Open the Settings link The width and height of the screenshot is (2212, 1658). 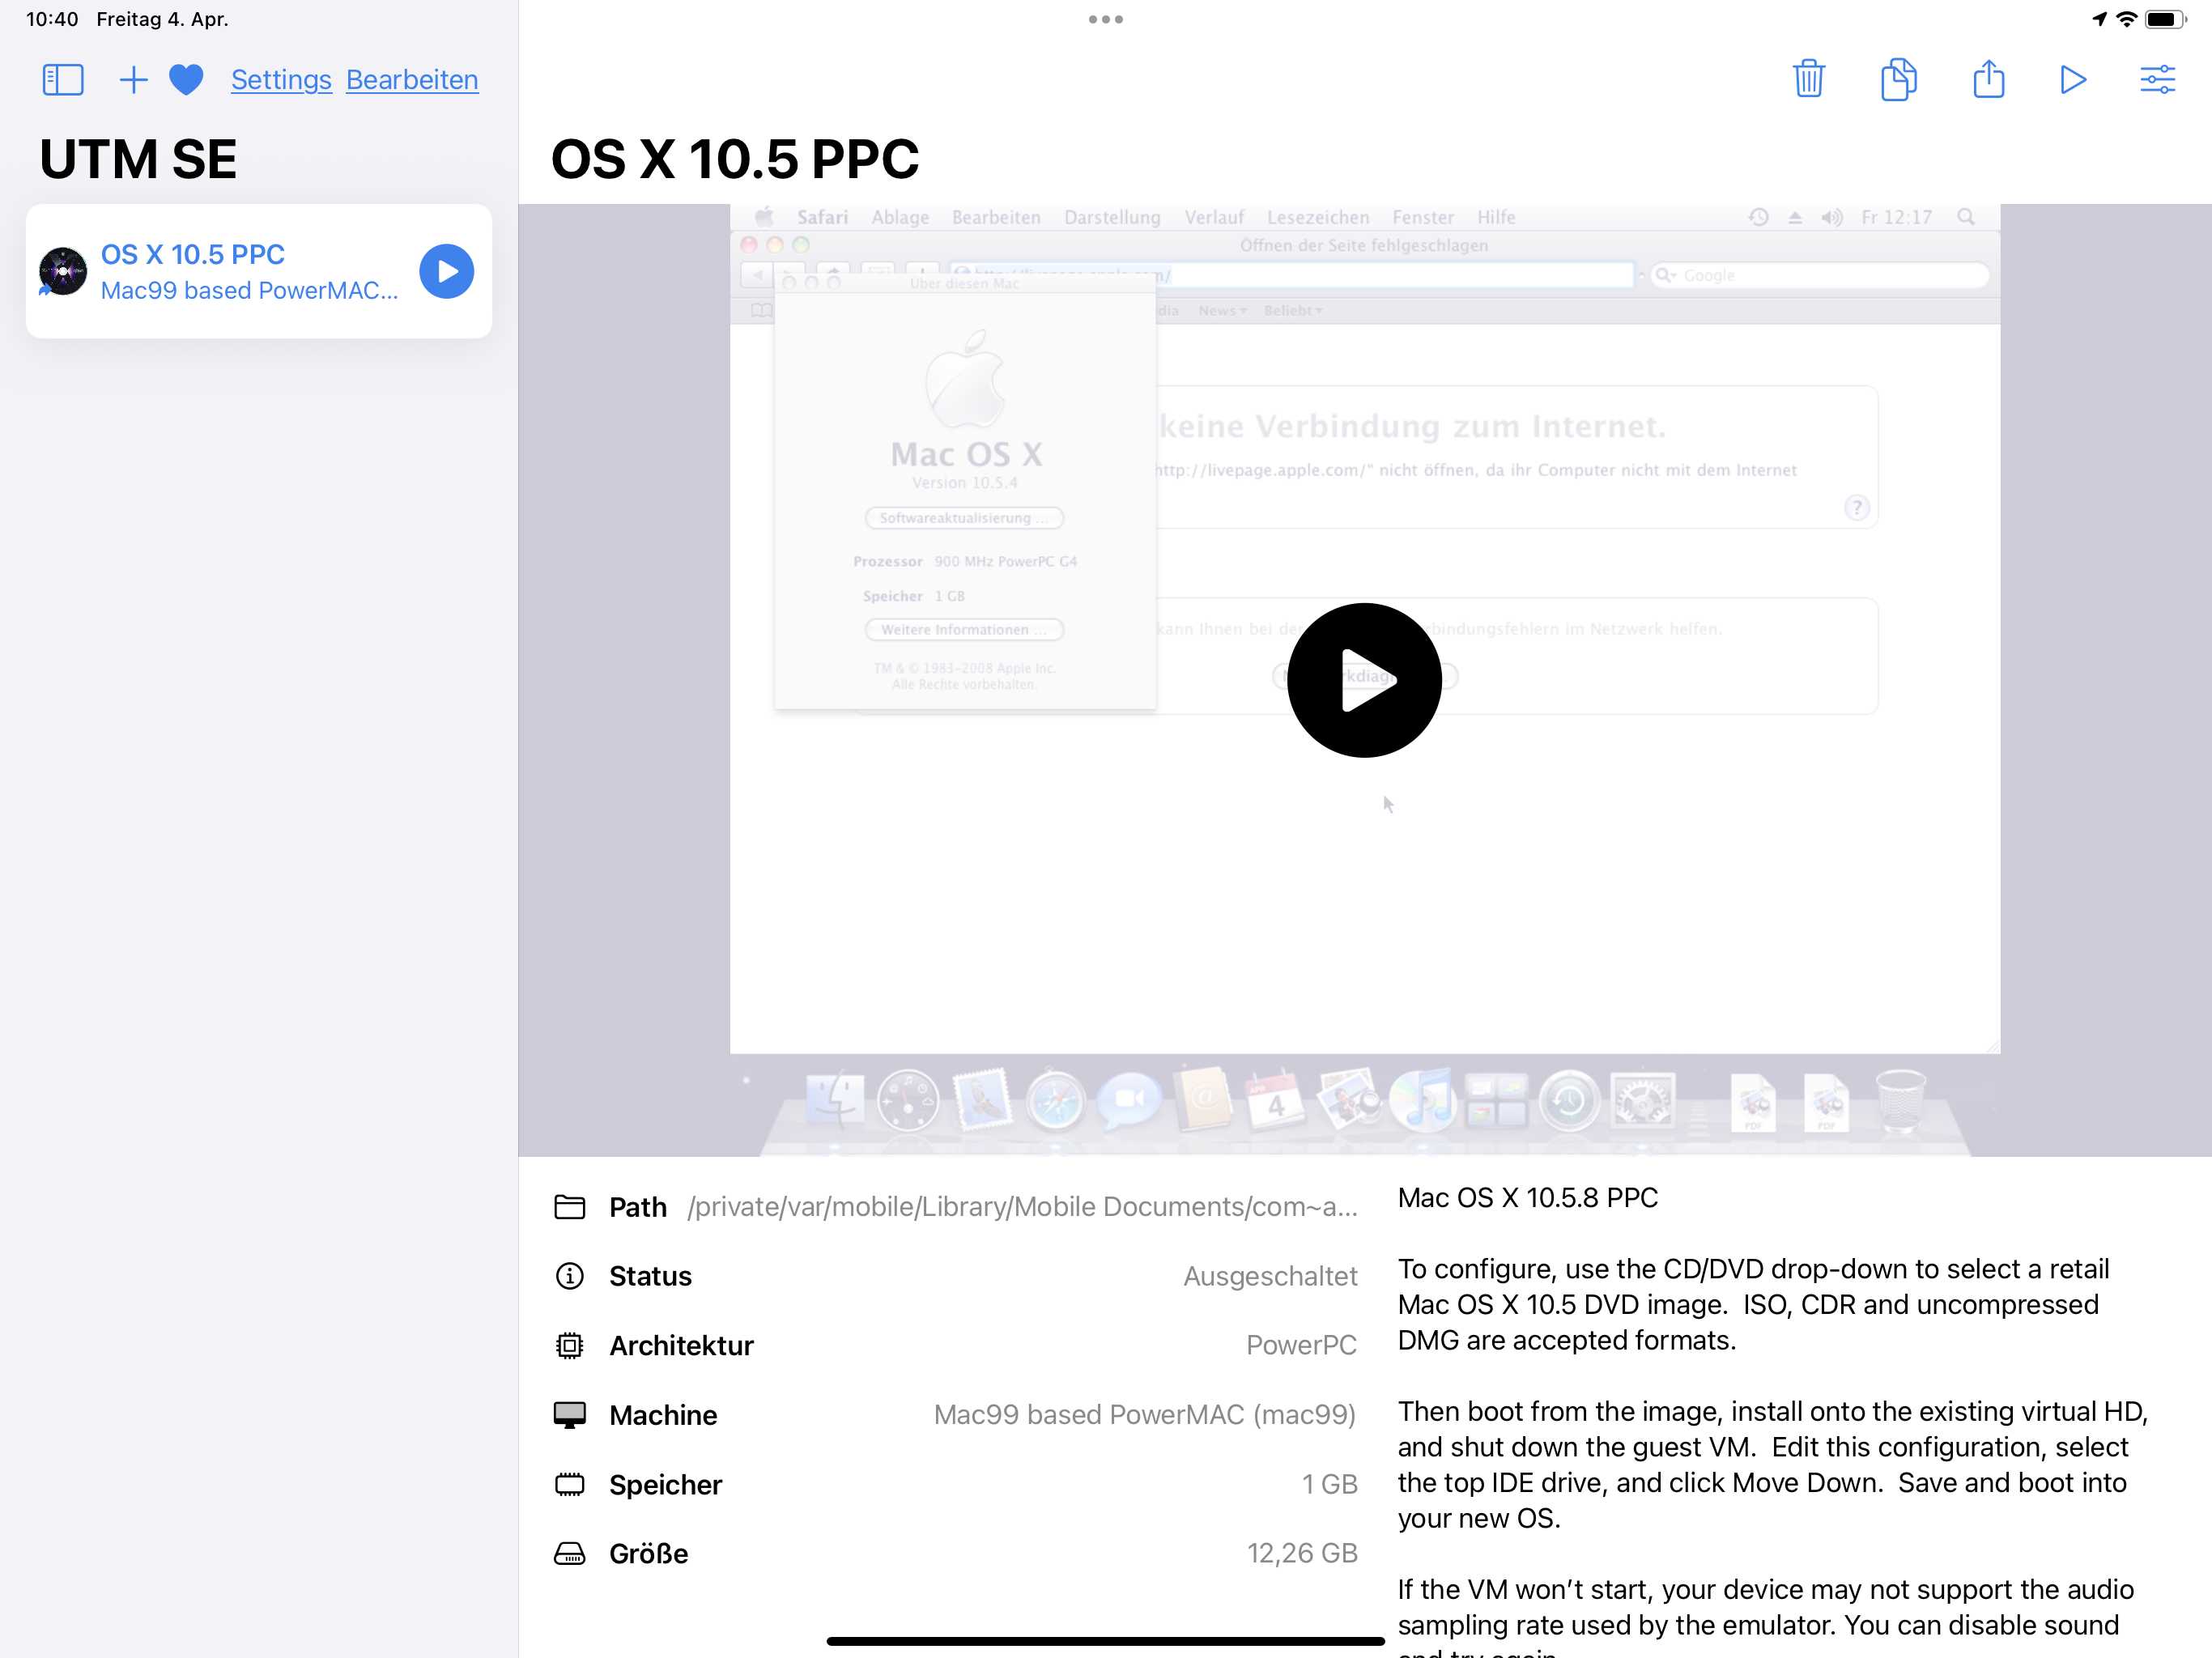(x=281, y=80)
